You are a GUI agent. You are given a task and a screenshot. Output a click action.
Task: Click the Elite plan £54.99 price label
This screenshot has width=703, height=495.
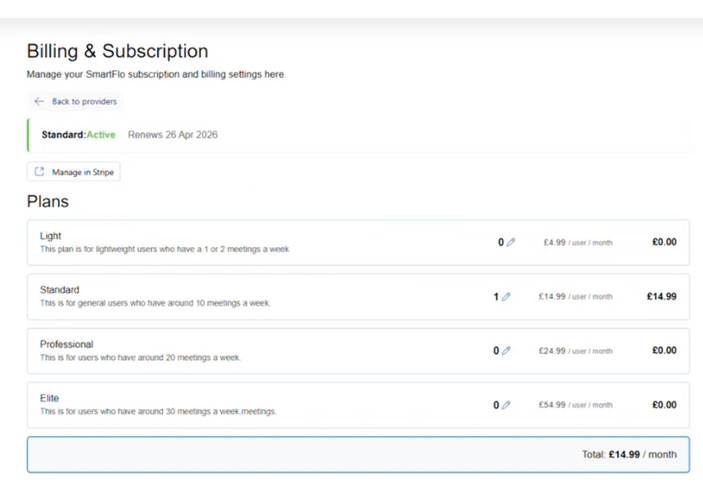point(575,405)
